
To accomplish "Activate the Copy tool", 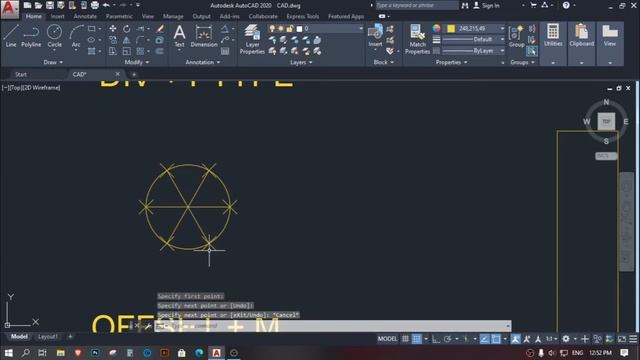I will pyautogui.click(x=113, y=40).
